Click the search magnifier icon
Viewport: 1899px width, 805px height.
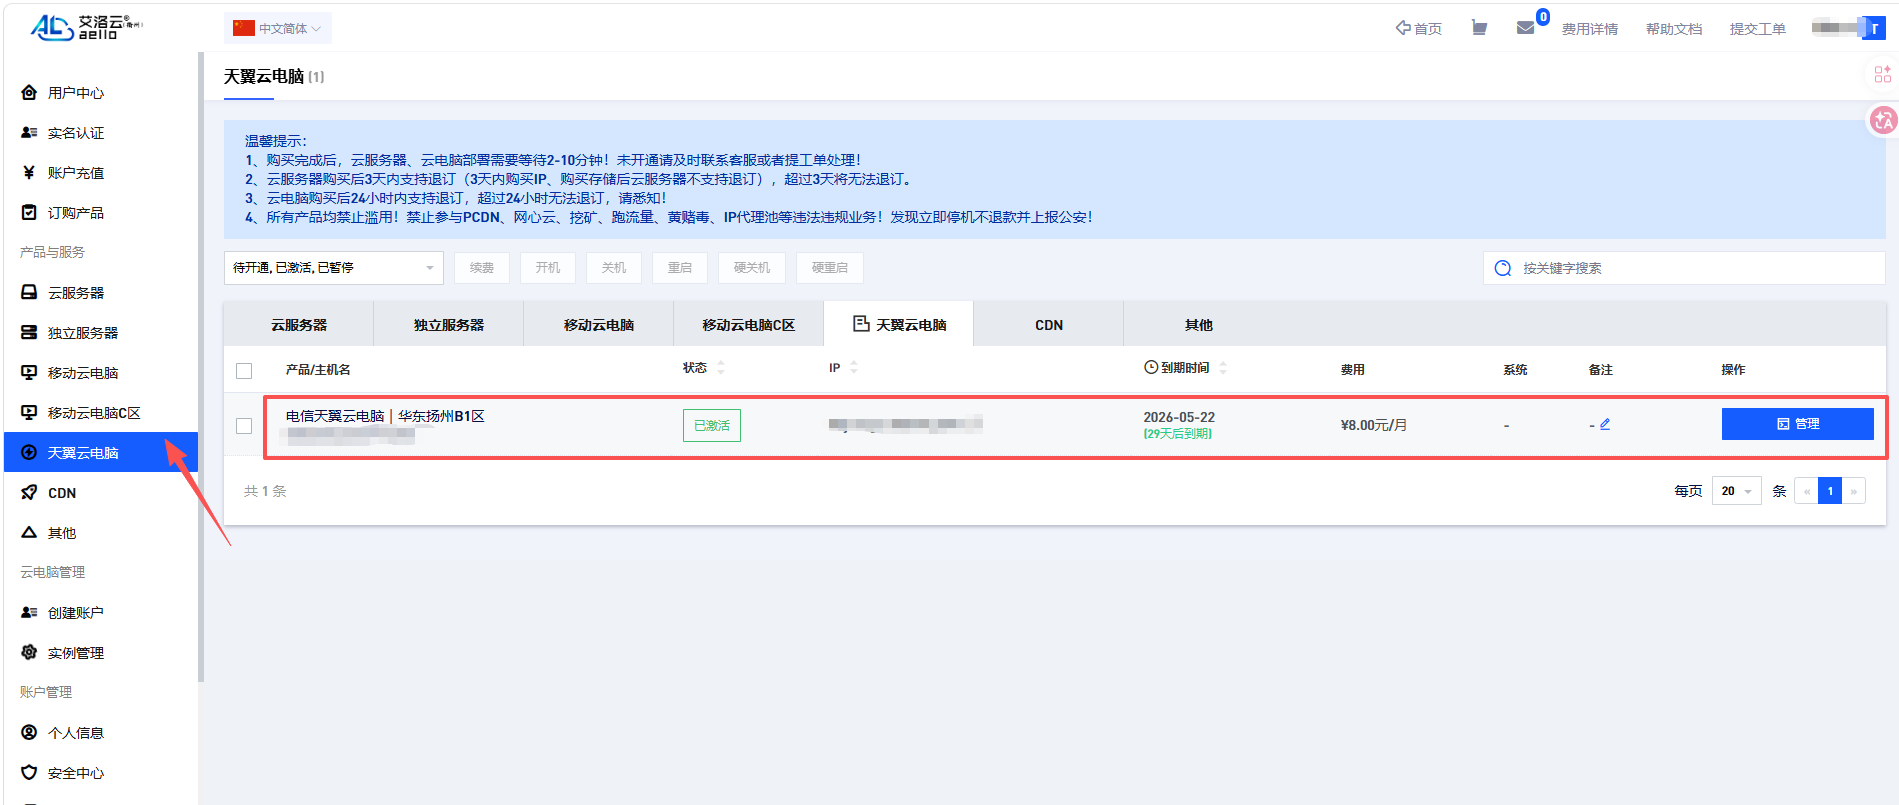pyautogui.click(x=1502, y=268)
